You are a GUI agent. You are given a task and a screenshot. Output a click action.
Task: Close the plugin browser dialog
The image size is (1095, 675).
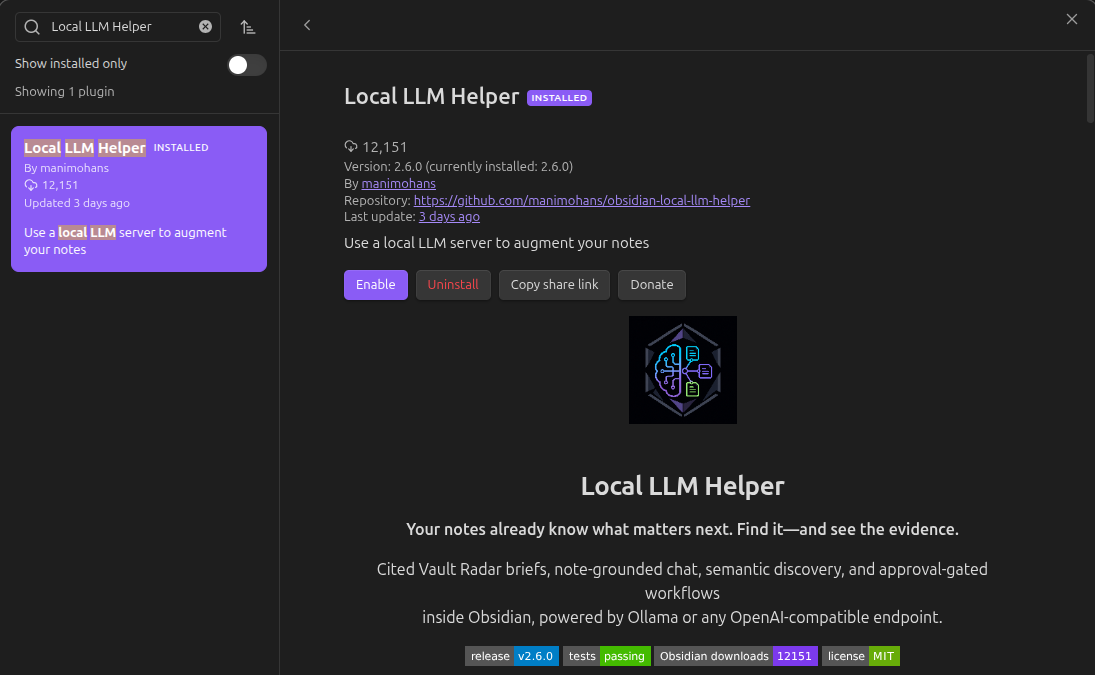click(x=1072, y=19)
